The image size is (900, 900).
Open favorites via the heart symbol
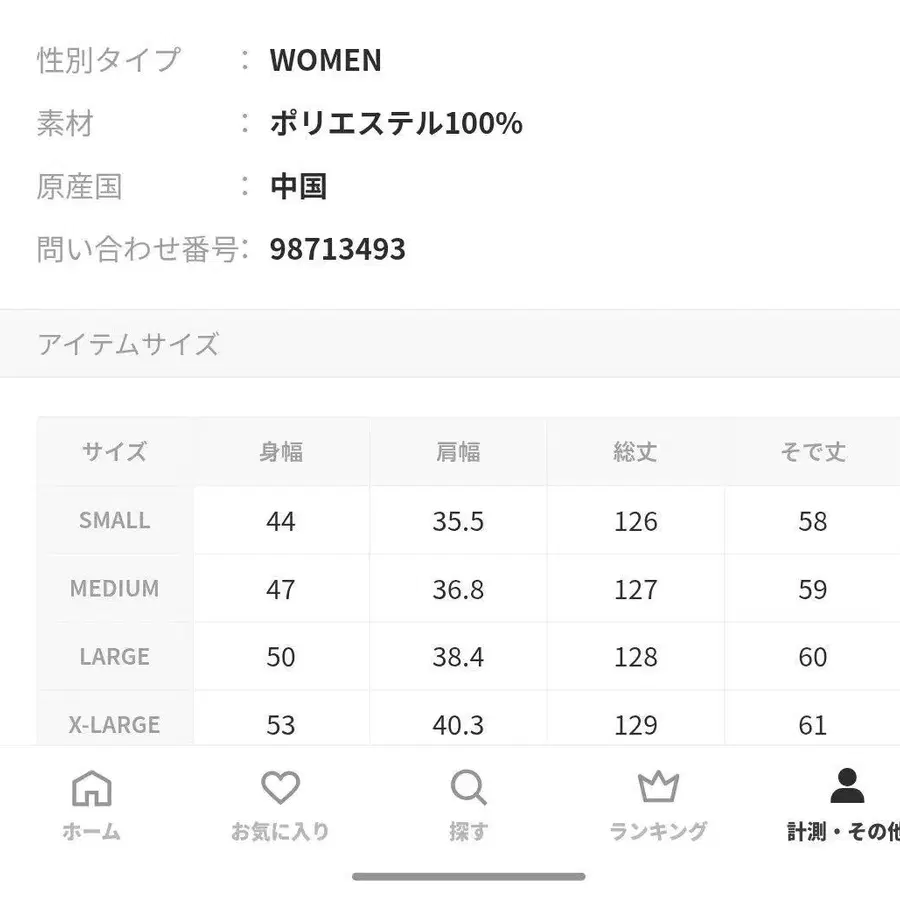pyautogui.click(x=280, y=790)
